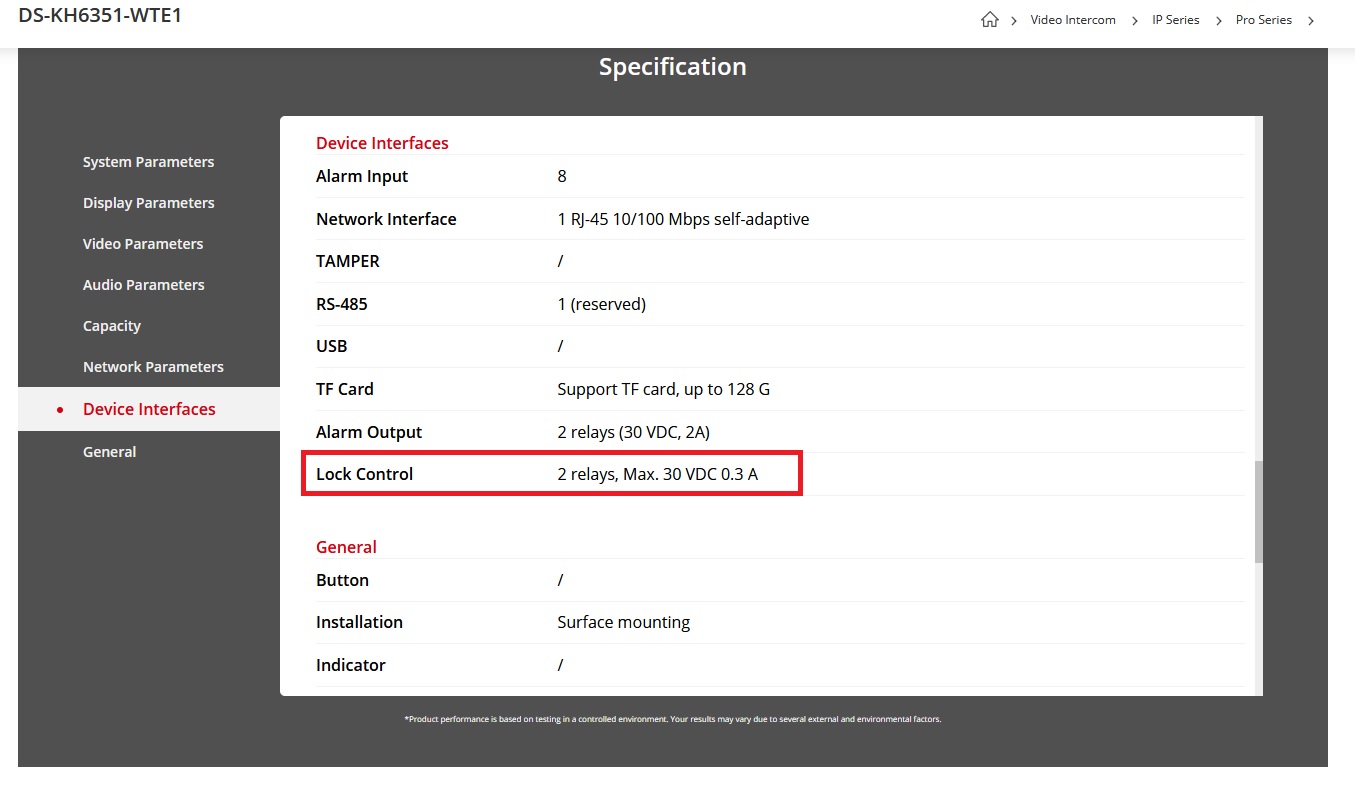Click the chevron after Pro Series
The image size is (1355, 801).
(1311, 21)
